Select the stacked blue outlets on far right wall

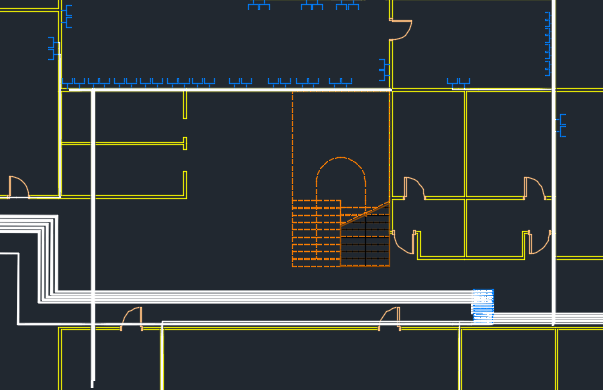[548, 44]
